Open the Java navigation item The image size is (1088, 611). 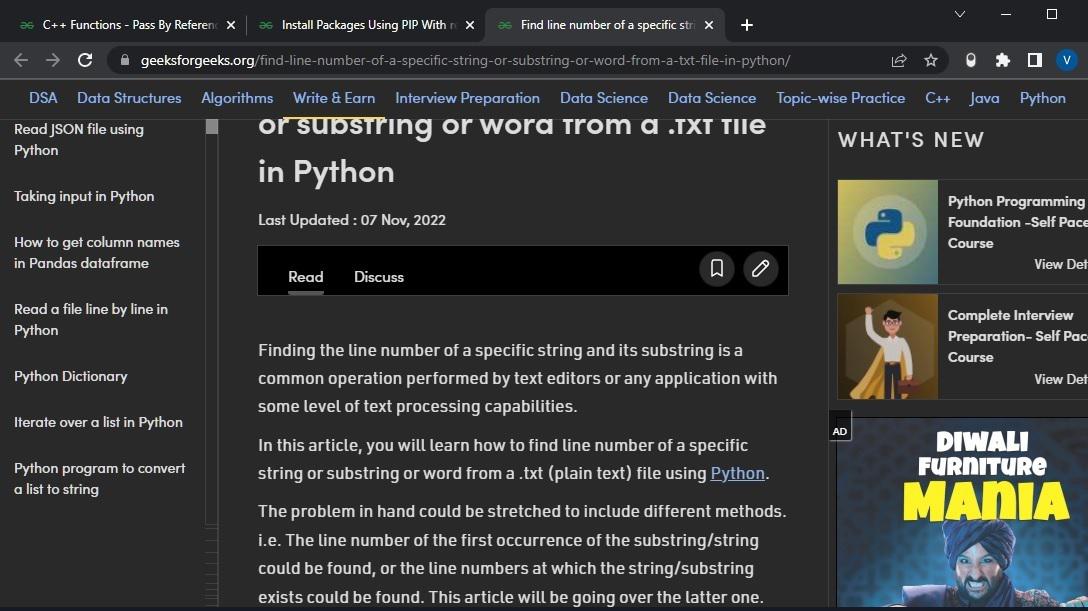985,98
